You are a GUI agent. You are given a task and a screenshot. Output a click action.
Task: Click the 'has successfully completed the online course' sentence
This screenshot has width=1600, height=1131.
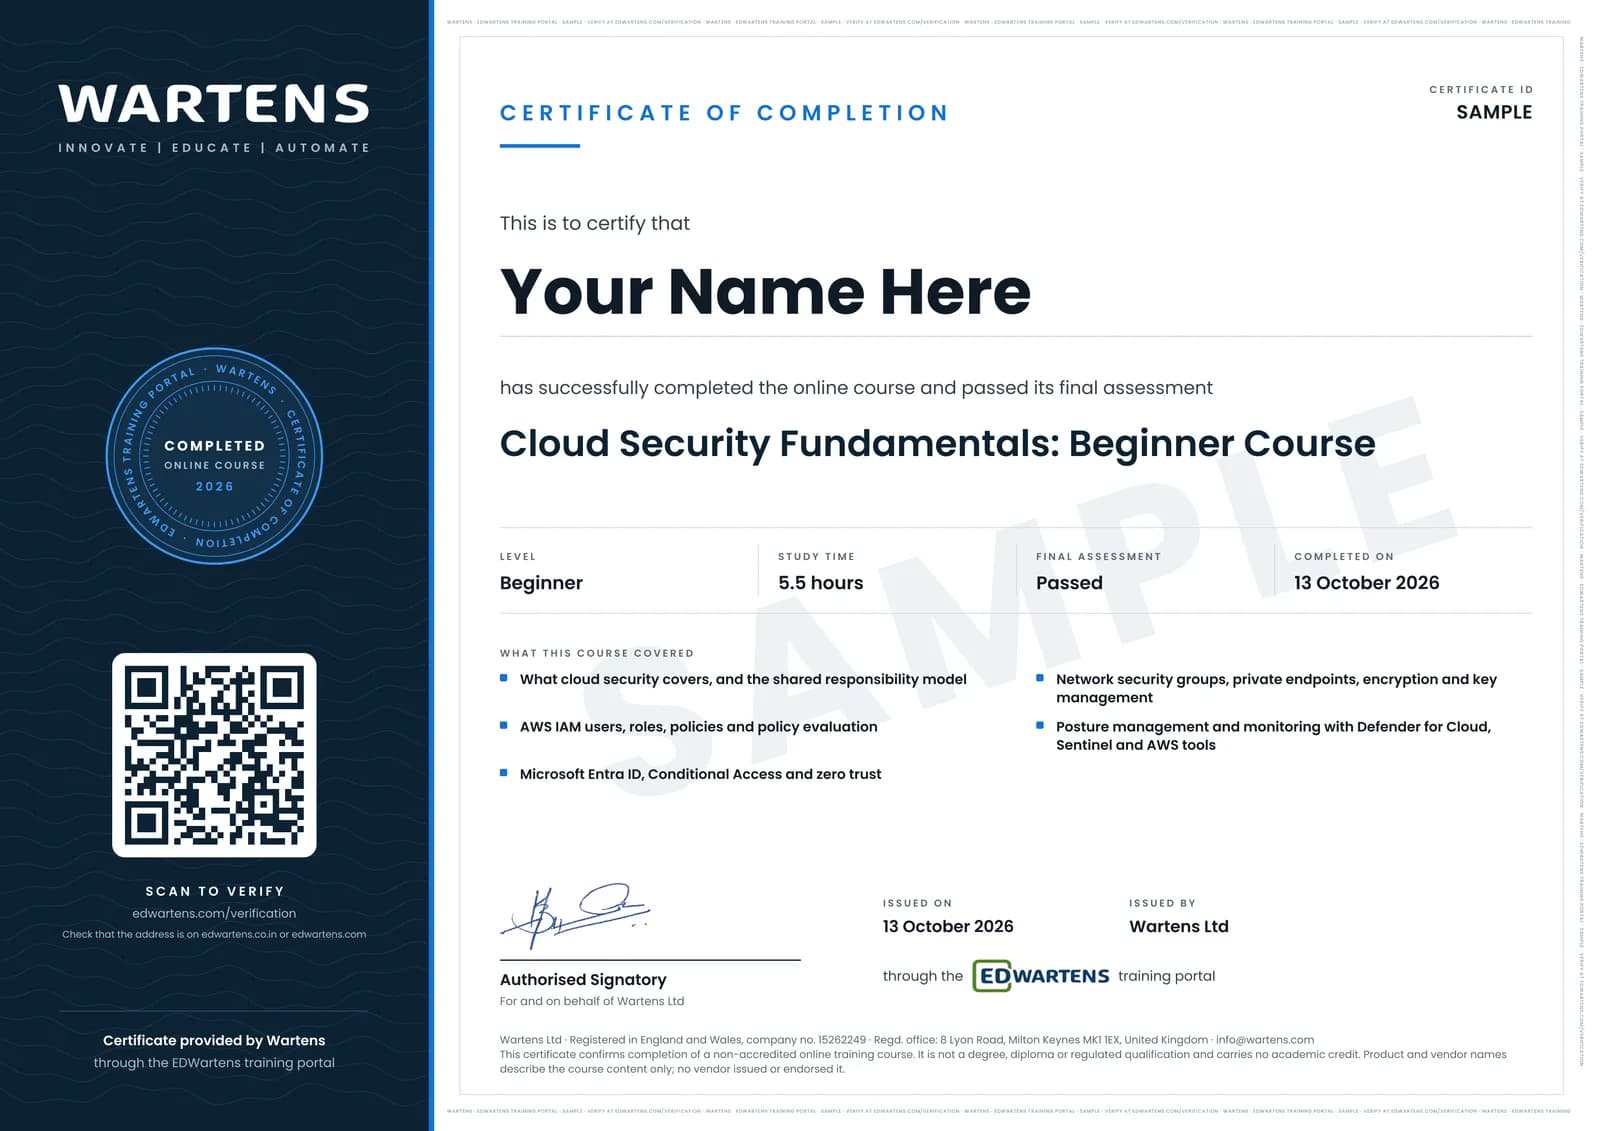[856, 388]
